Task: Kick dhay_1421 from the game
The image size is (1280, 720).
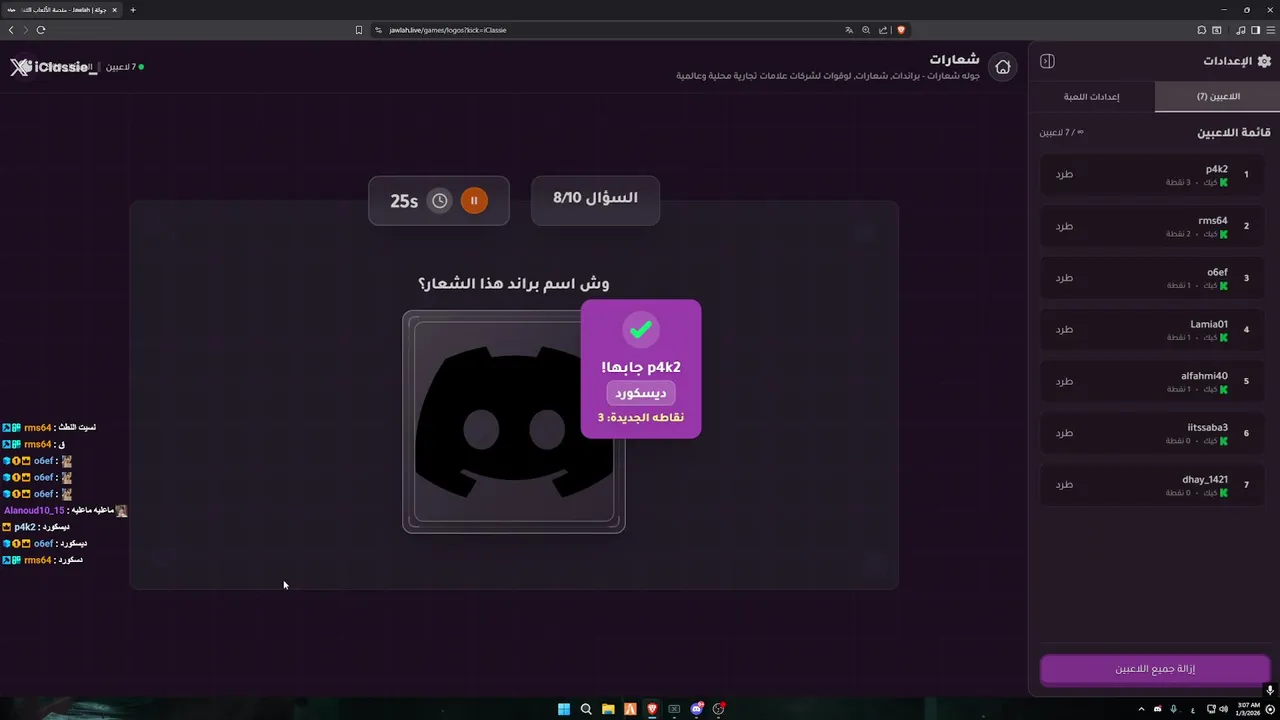Action: point(1064,484)
